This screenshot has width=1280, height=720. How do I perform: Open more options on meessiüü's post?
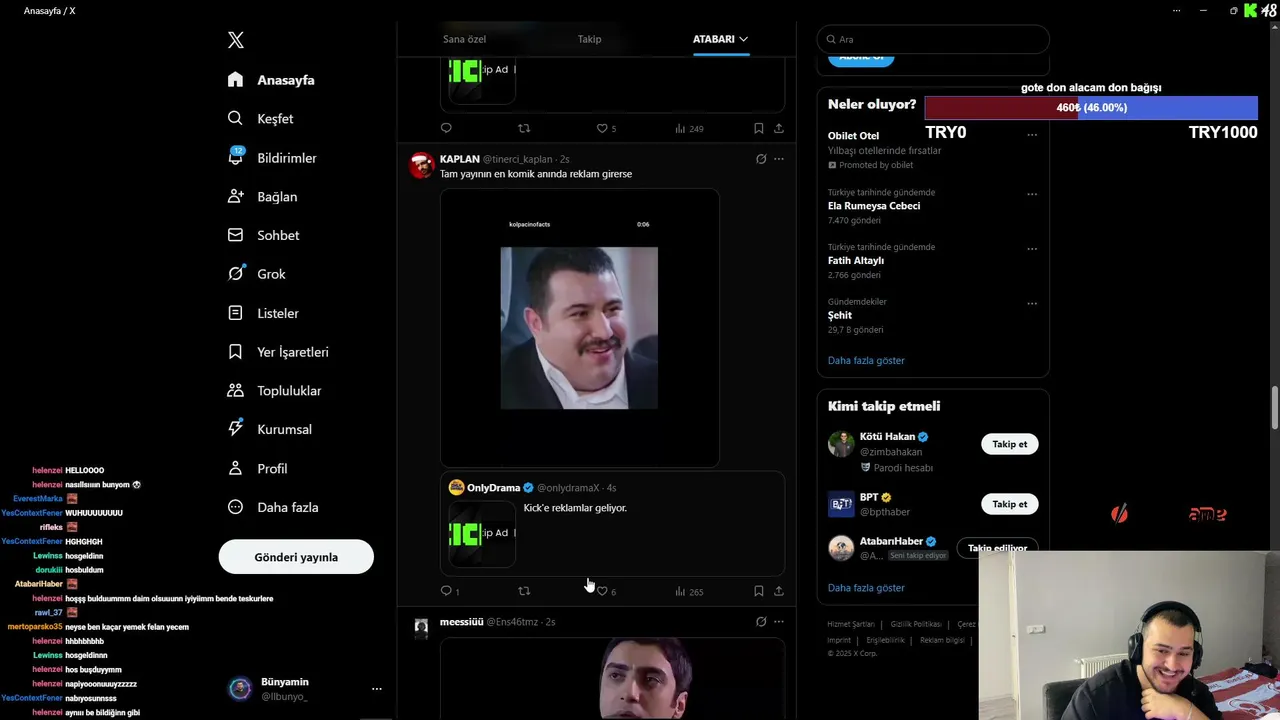pyautogui.click(x=779, y=622)
